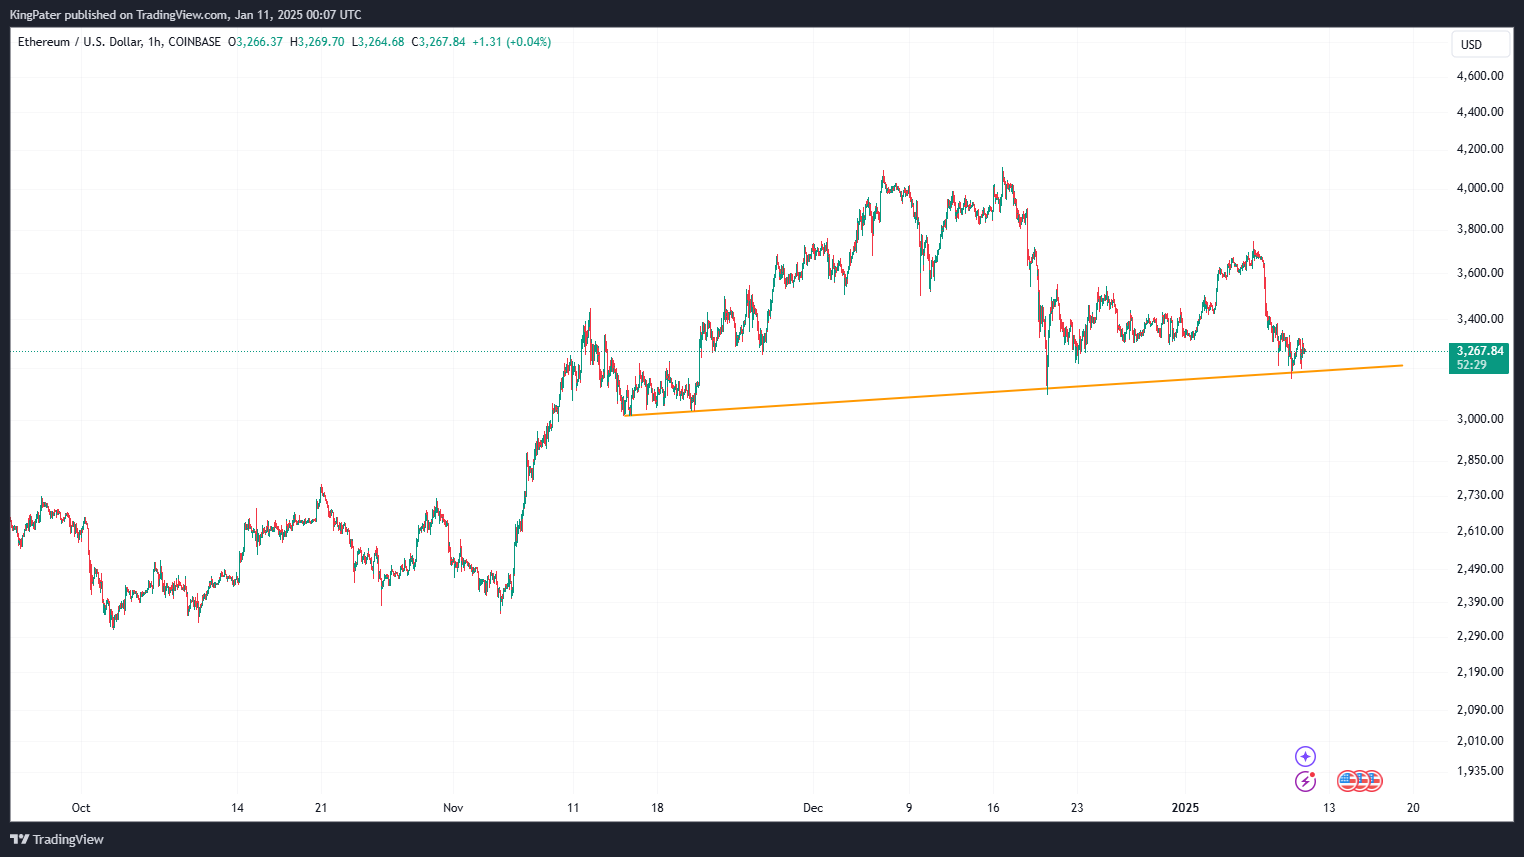Click the COINBASE exchange label

pyautogui.click(x=195, y=42)
